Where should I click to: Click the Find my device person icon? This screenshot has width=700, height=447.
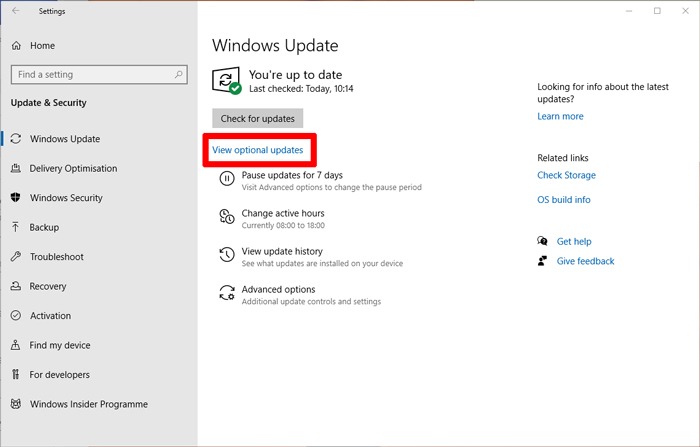coord(16,345)
